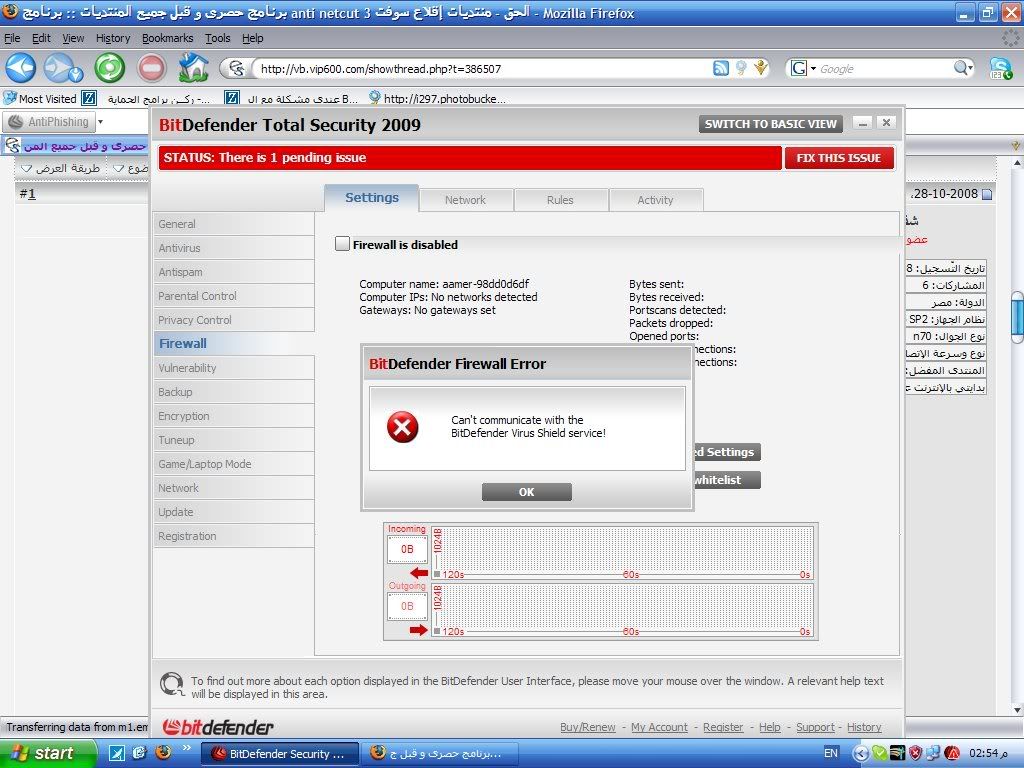The image size is (1024, 768).
Task: Click the BitDefender help magnifier icon
Action: [x=172, y=685]
